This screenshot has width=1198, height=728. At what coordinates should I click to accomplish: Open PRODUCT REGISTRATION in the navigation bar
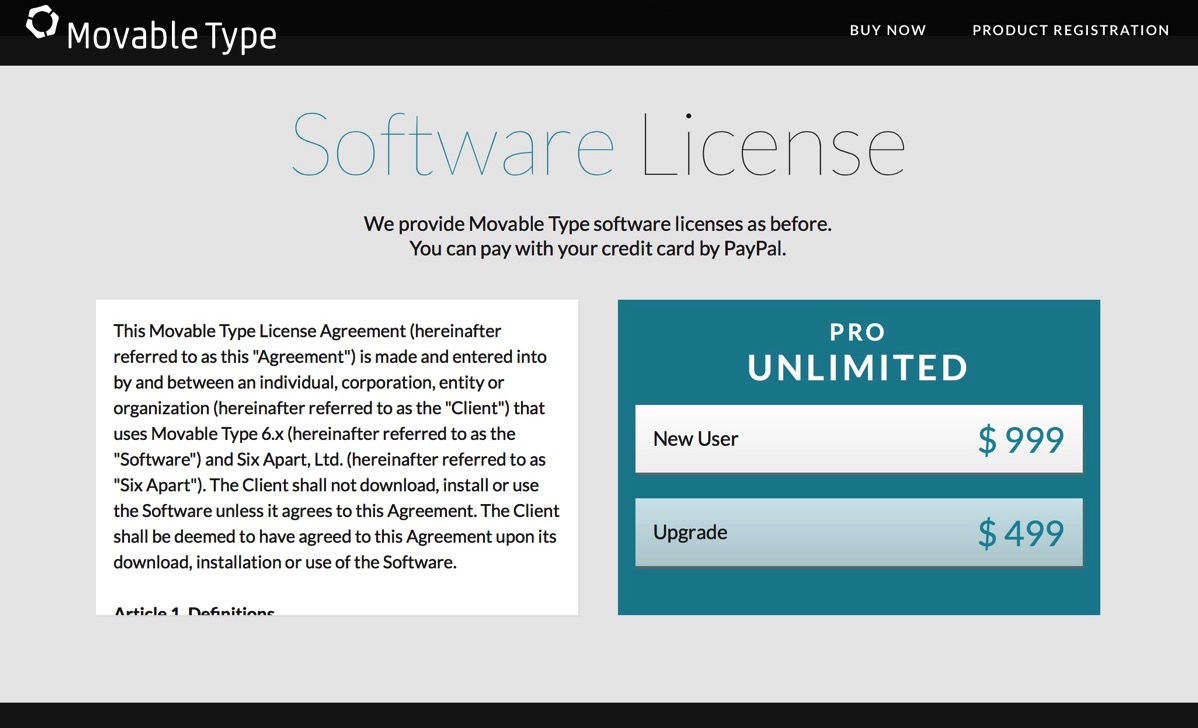[1070, 30]
